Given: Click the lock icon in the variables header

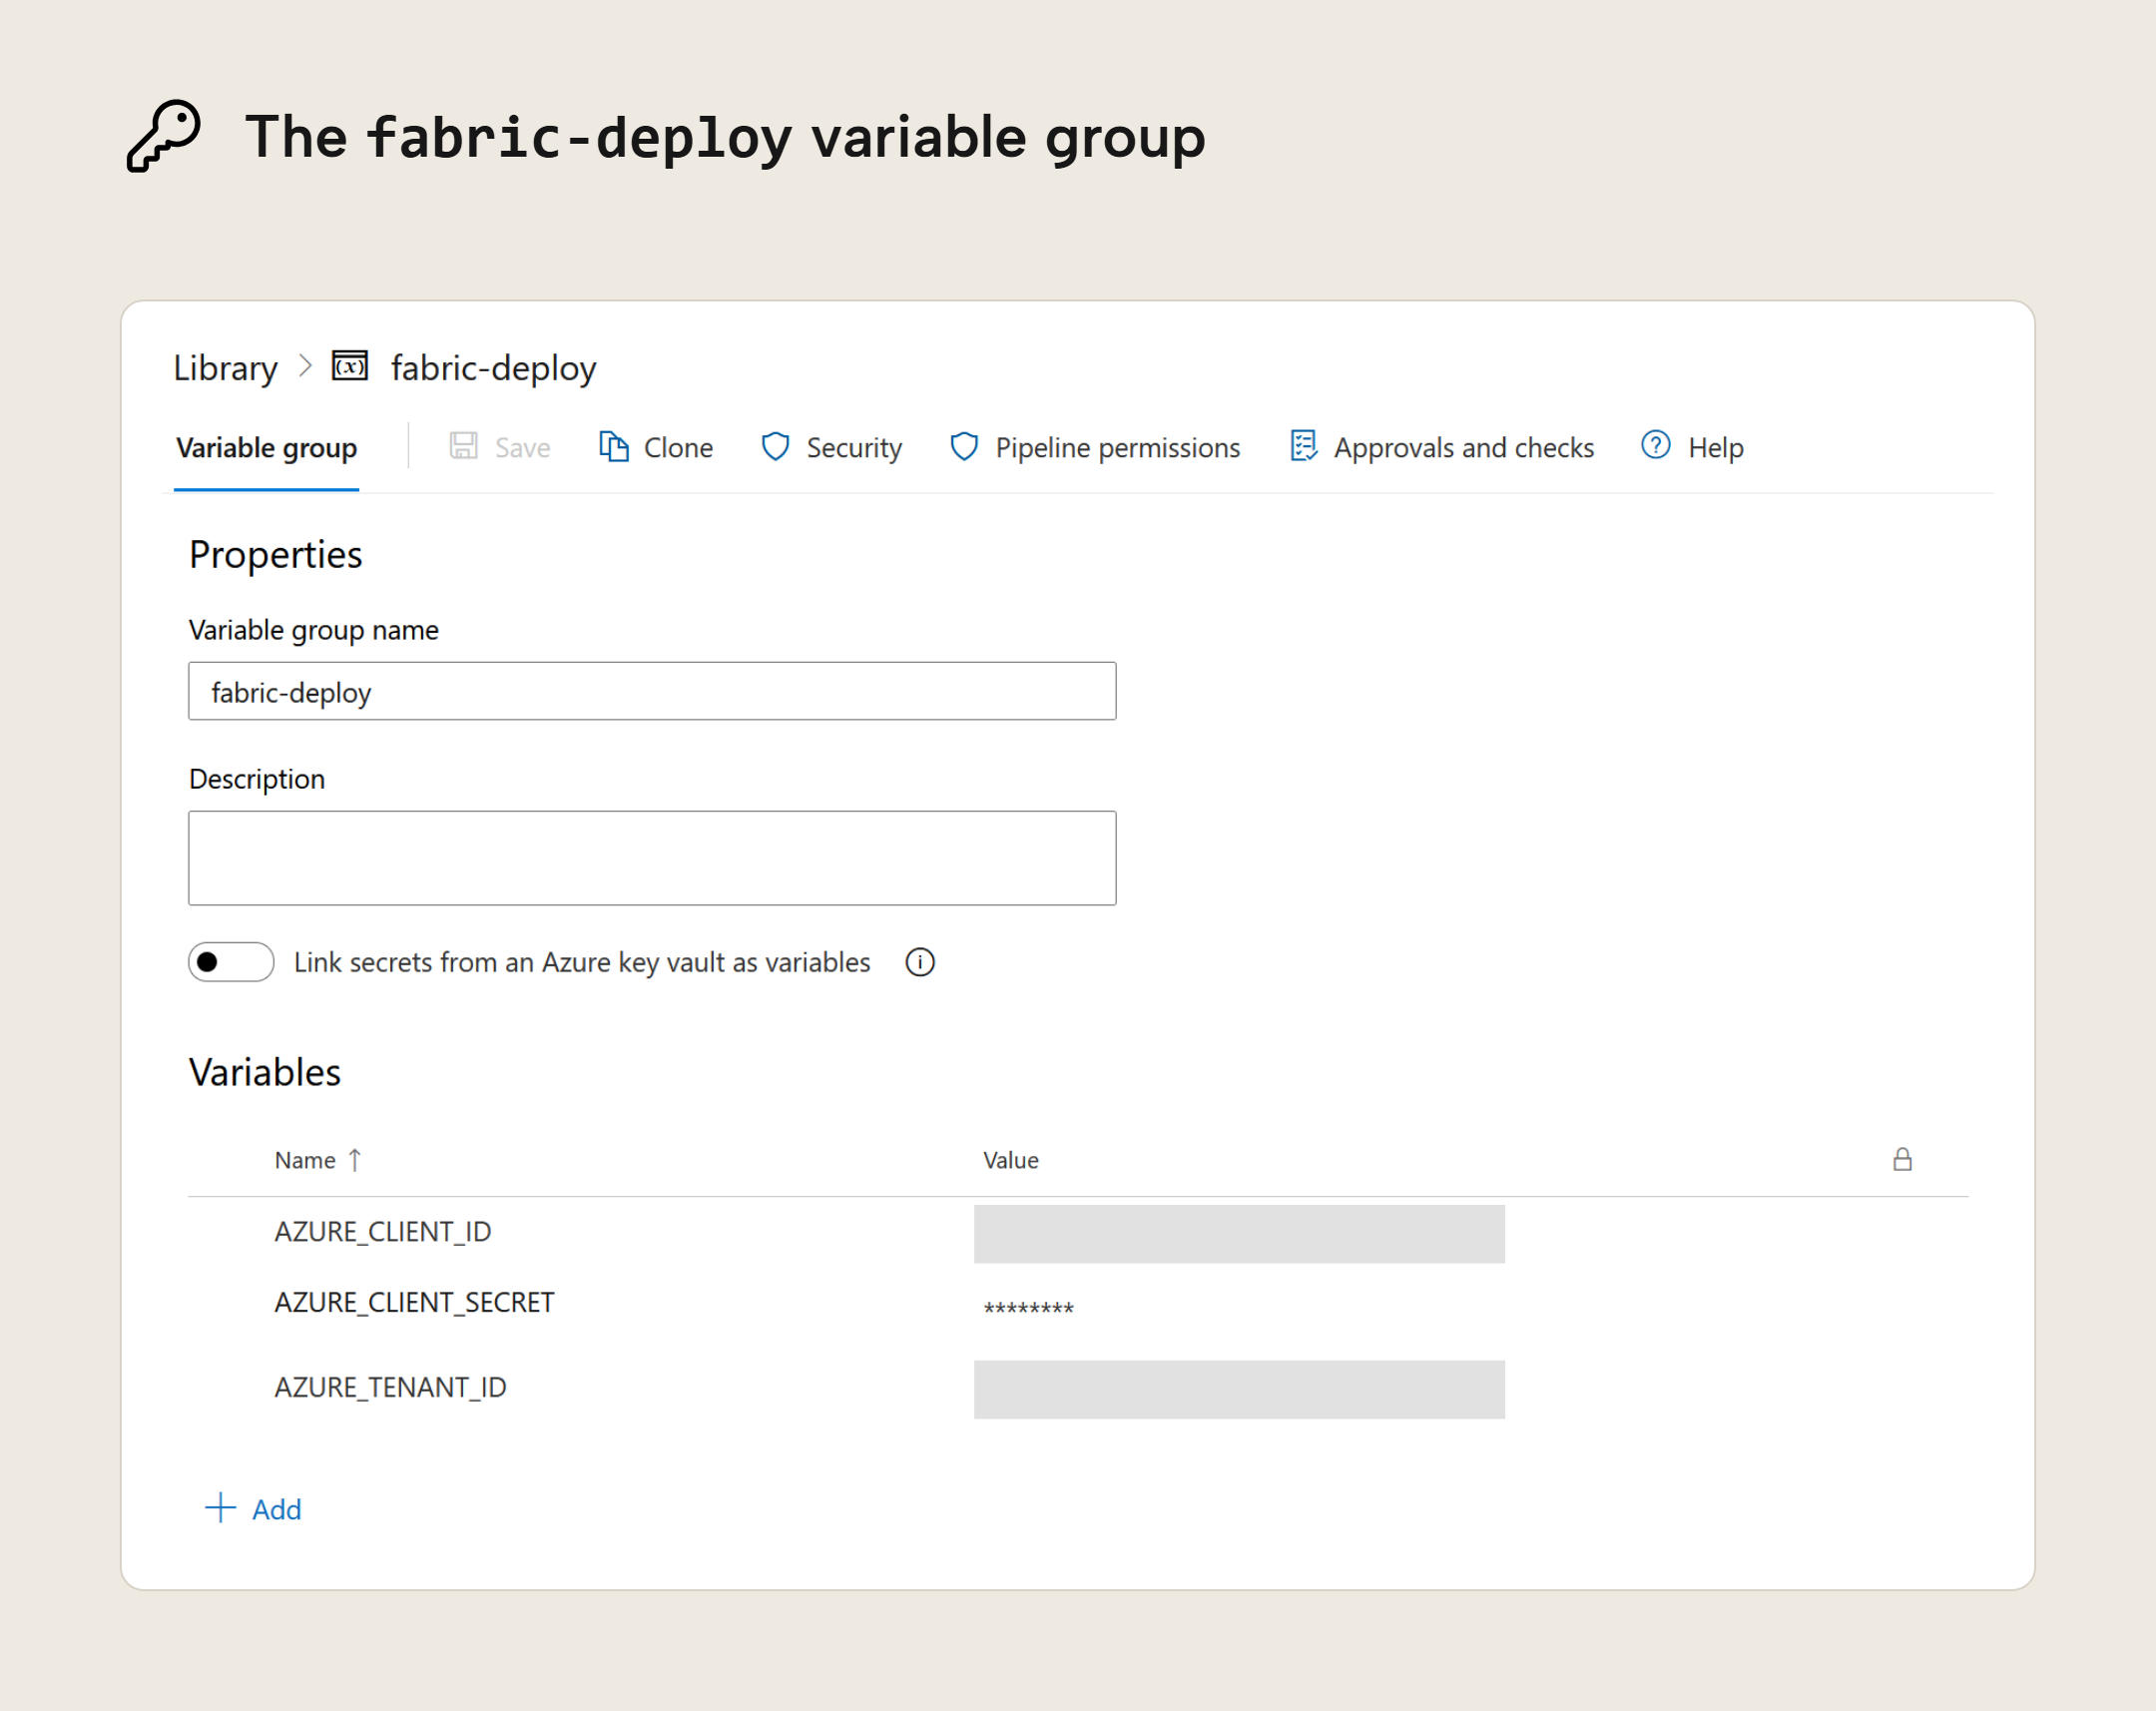Looking at the screenshot, I should [x=1902, y=1159].
